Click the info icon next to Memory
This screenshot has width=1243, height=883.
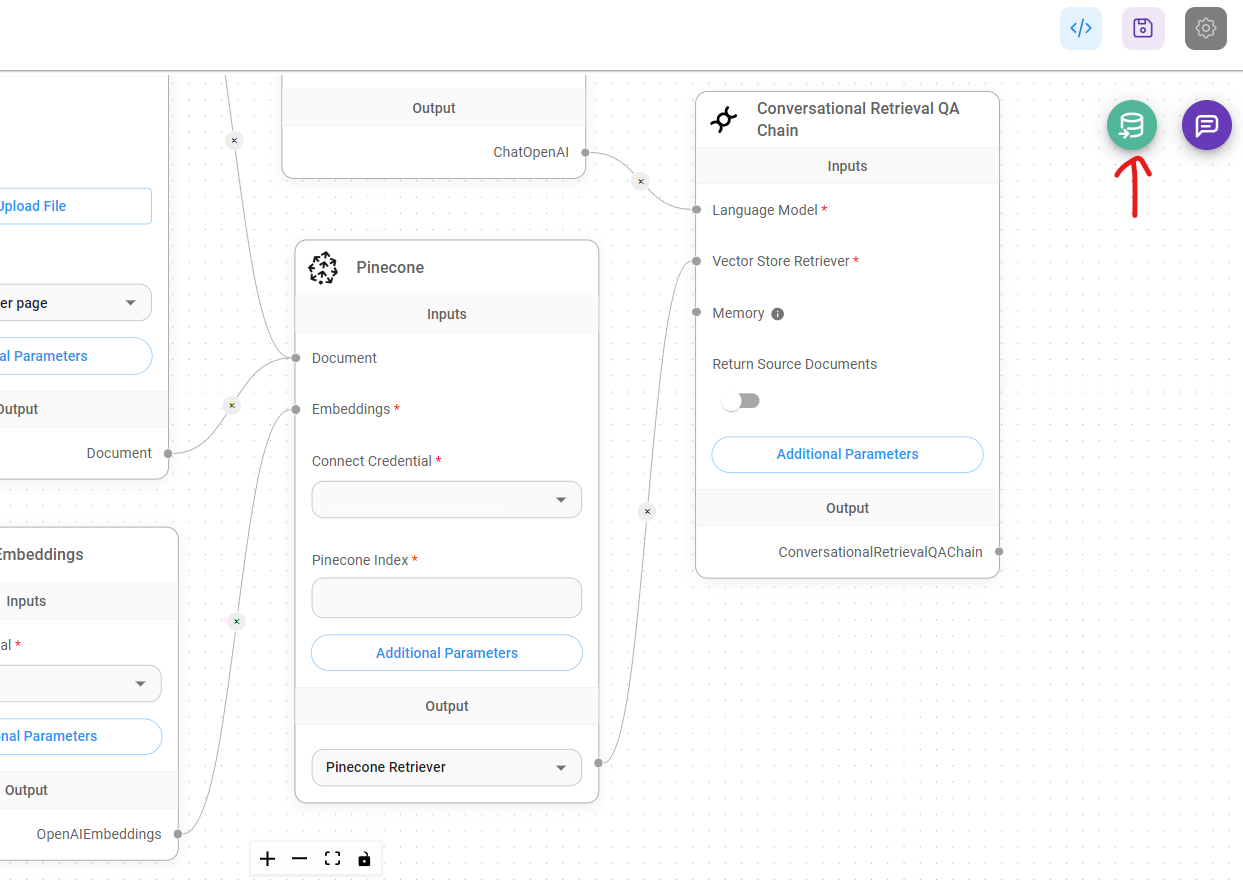coord(778,314)
